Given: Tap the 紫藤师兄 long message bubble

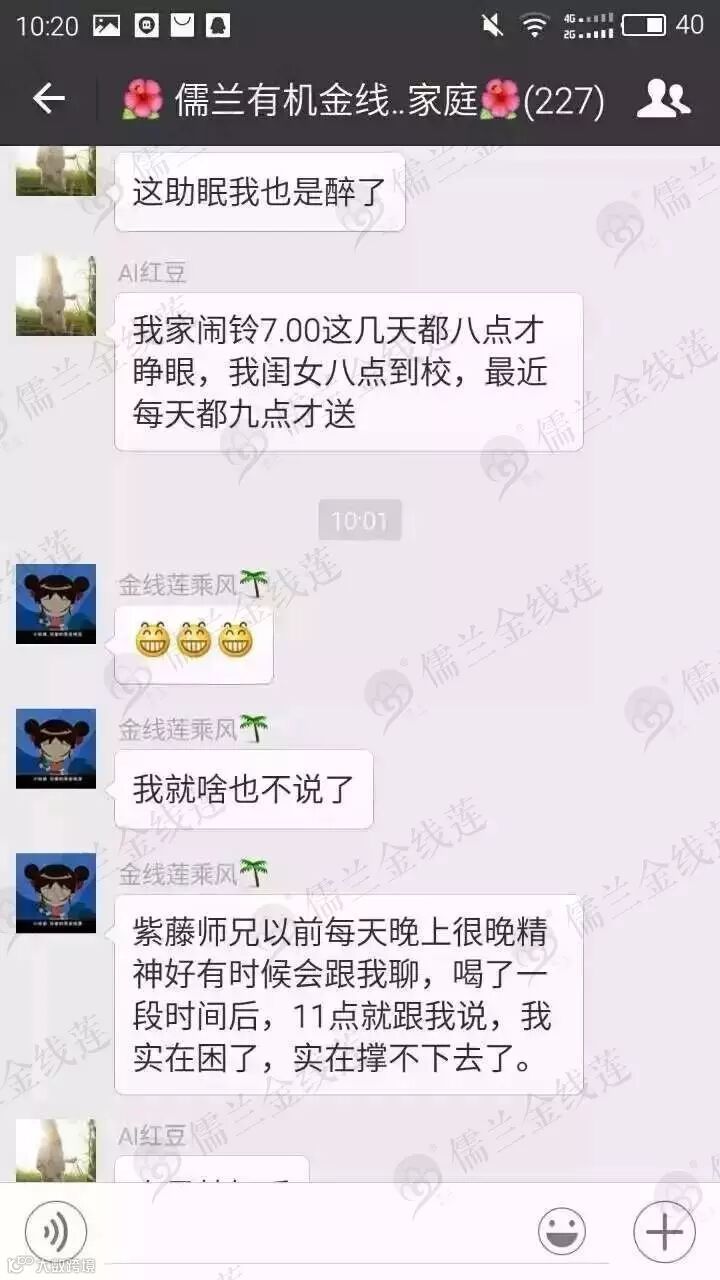Looking at the screenshot, I should (x=349, y=994).
